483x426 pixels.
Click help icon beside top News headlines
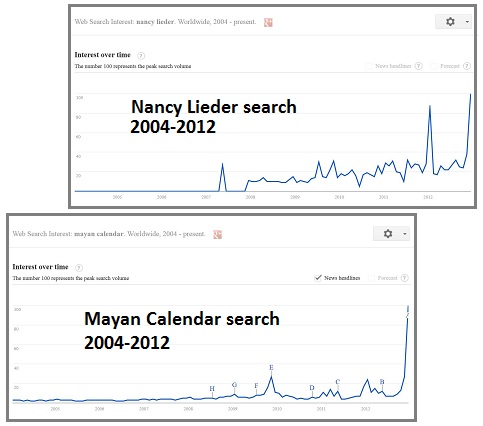[419, 66]
